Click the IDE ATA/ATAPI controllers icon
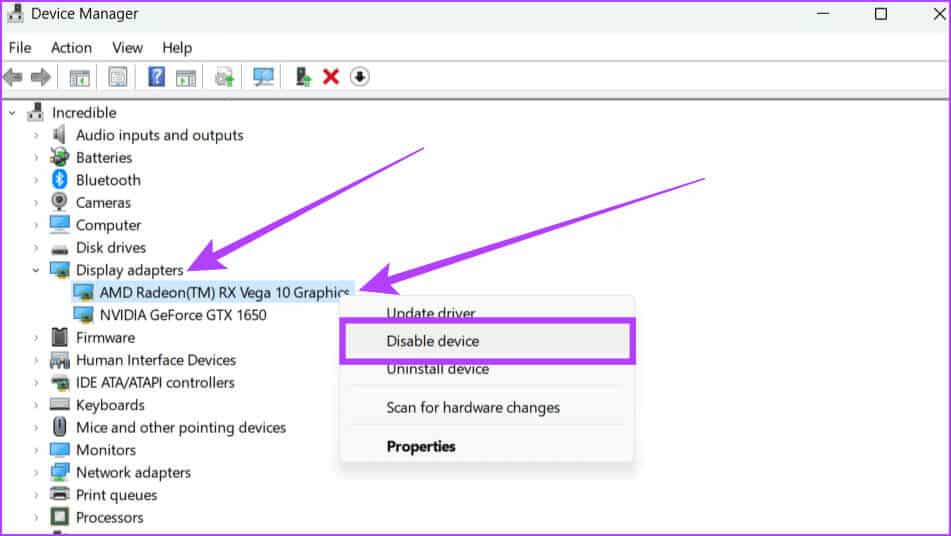 (59, 383)
